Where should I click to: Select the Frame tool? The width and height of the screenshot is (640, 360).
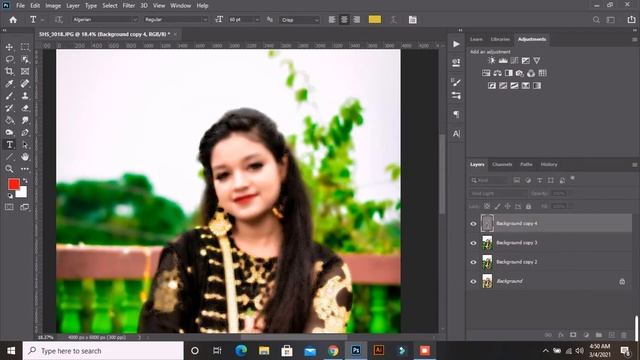[25, 71]
